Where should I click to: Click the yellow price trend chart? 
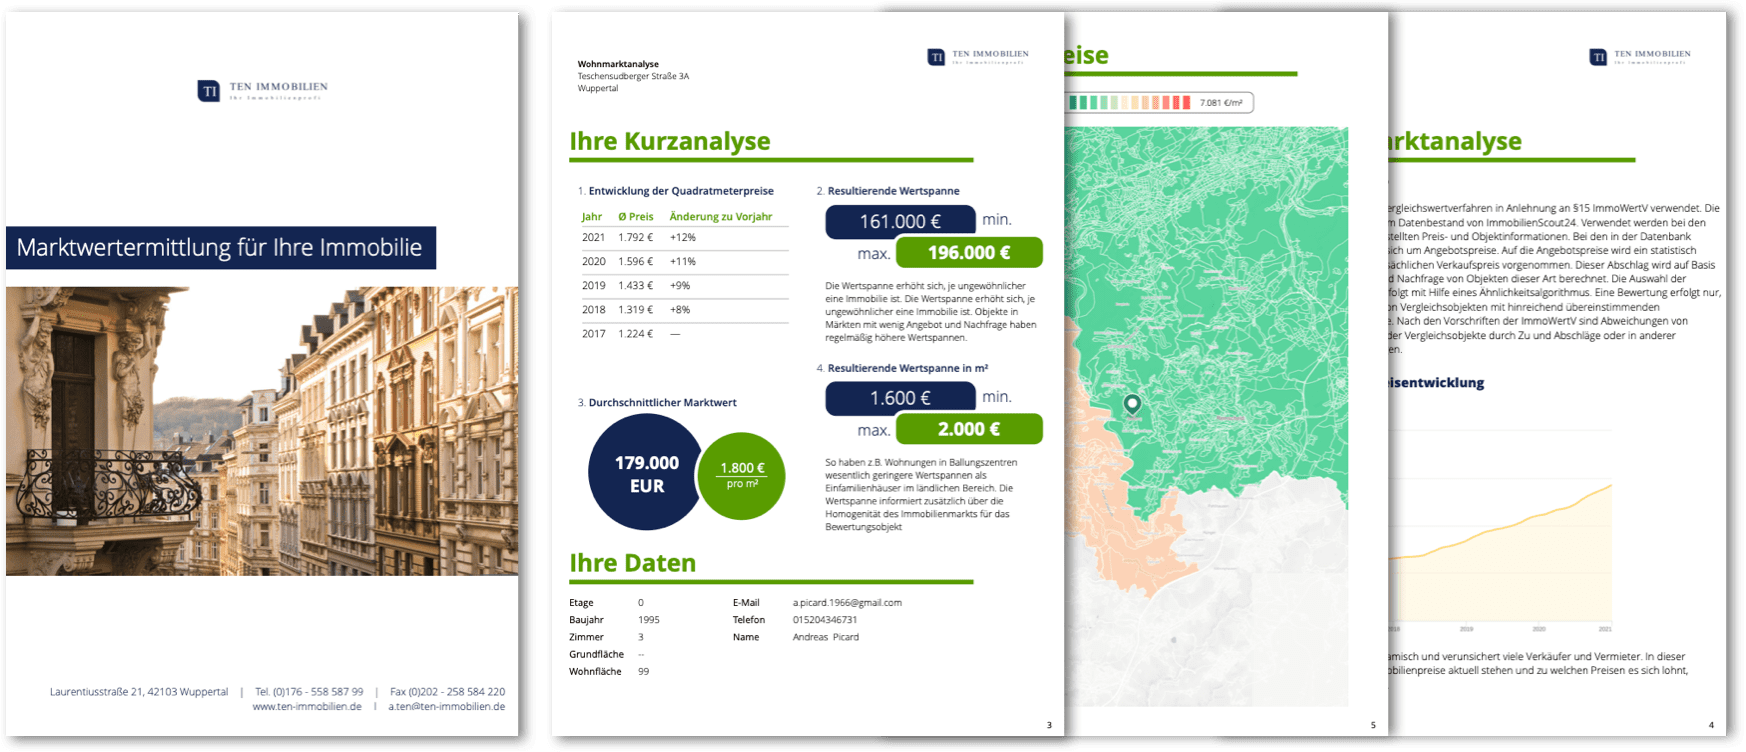click(1500, 560)
